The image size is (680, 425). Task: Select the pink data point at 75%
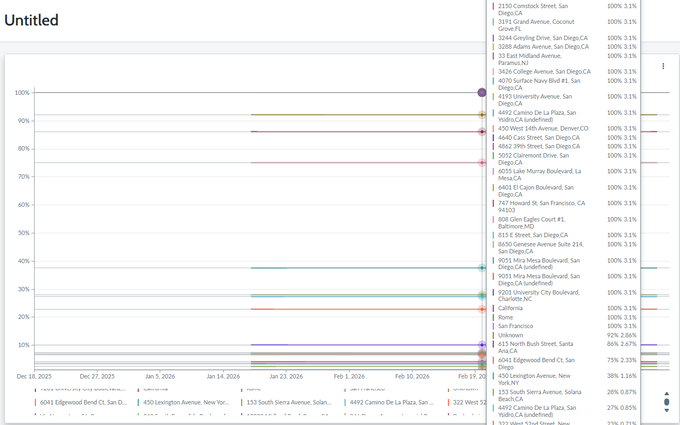click(482, 163)
